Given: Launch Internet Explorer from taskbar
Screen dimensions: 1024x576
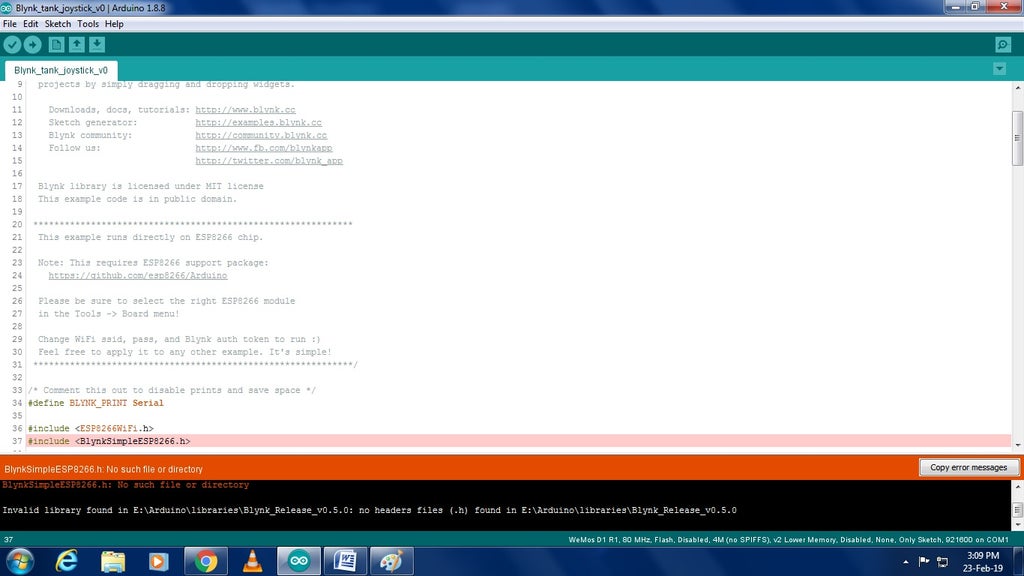Looking at the screenshot, I should pyautogui.click(x=67, y=561).
